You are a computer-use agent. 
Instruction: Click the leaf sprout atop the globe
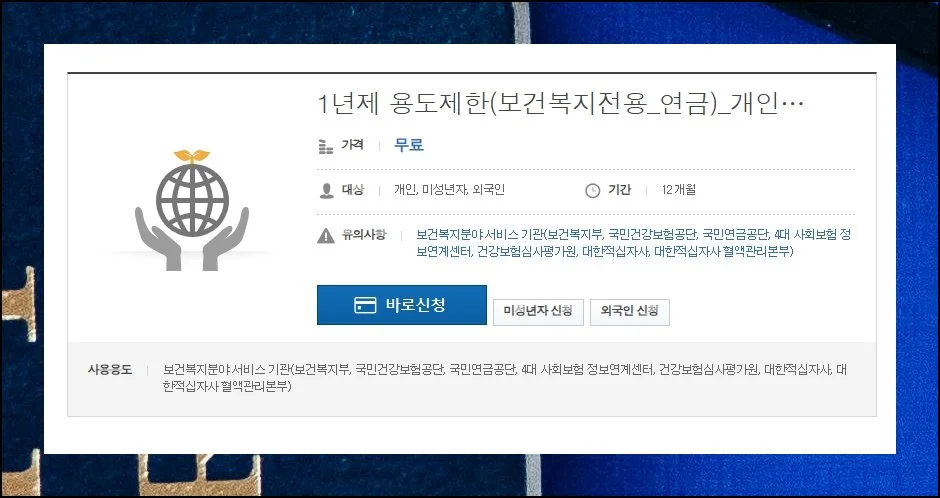(x=192, y=156)
